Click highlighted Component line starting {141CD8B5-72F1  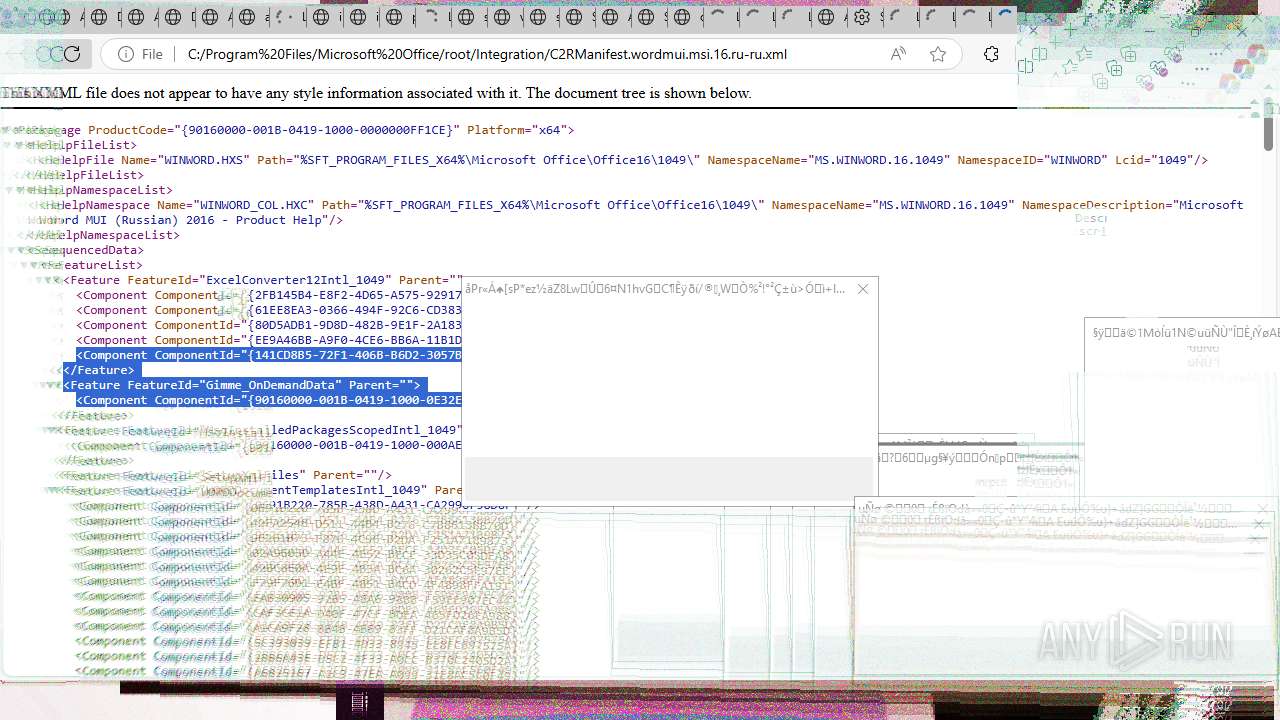point(269,355)
